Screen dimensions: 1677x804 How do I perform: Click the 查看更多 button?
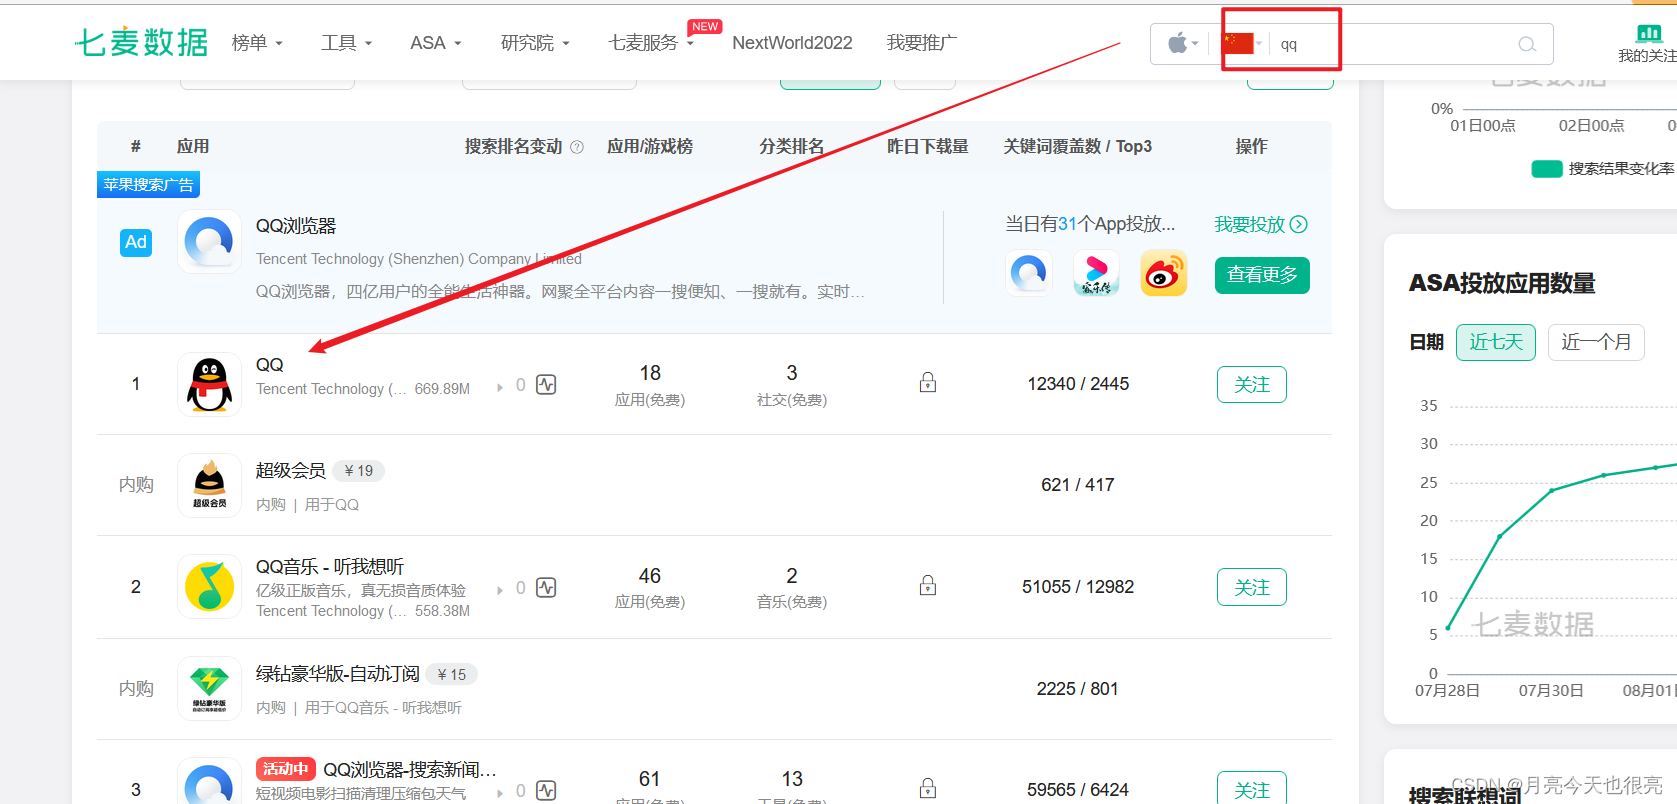[1262, 275]
